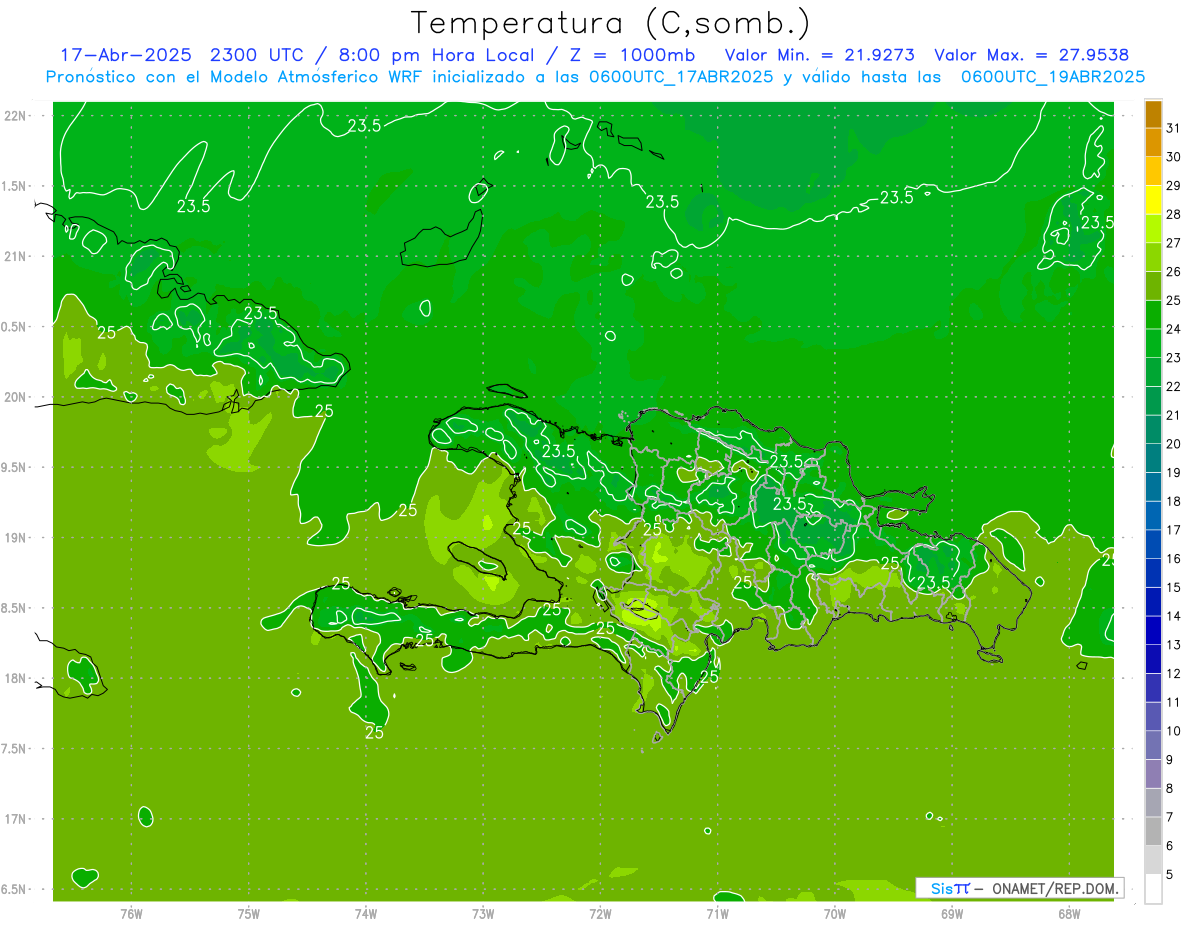Click the '28' value on the color scale
Viewport: 1200px width, 927px height.
point(1173,214)
